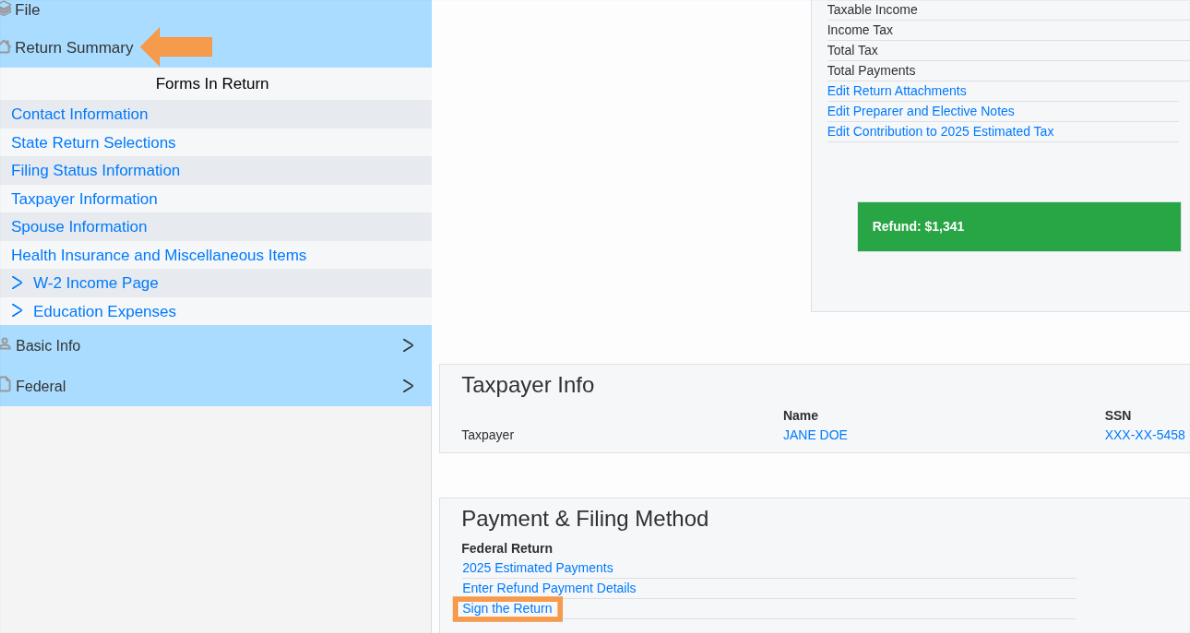
Task: Expand Basic Info using its right chevron
Action: [407, 345]
